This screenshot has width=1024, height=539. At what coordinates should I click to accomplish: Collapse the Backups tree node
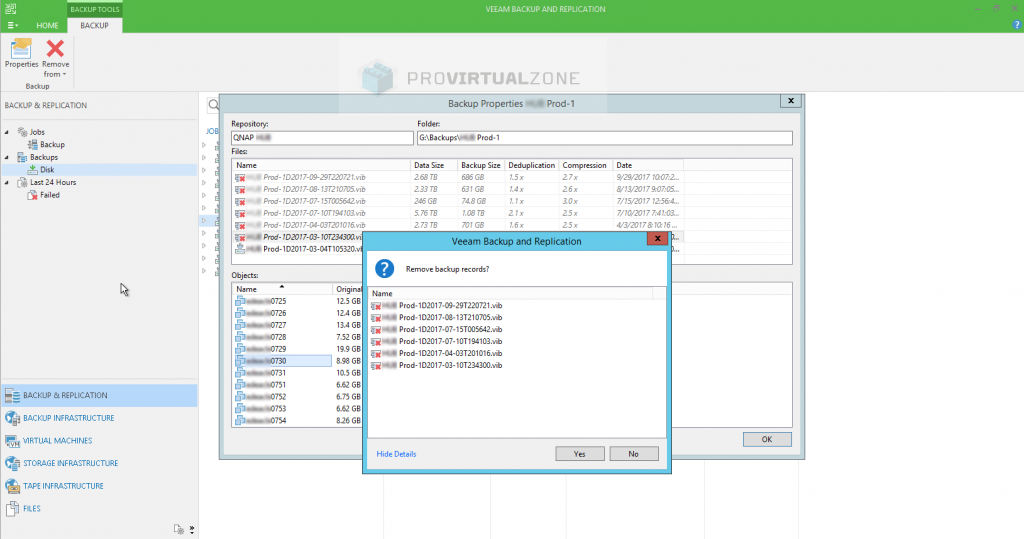[x=7, y=157]
